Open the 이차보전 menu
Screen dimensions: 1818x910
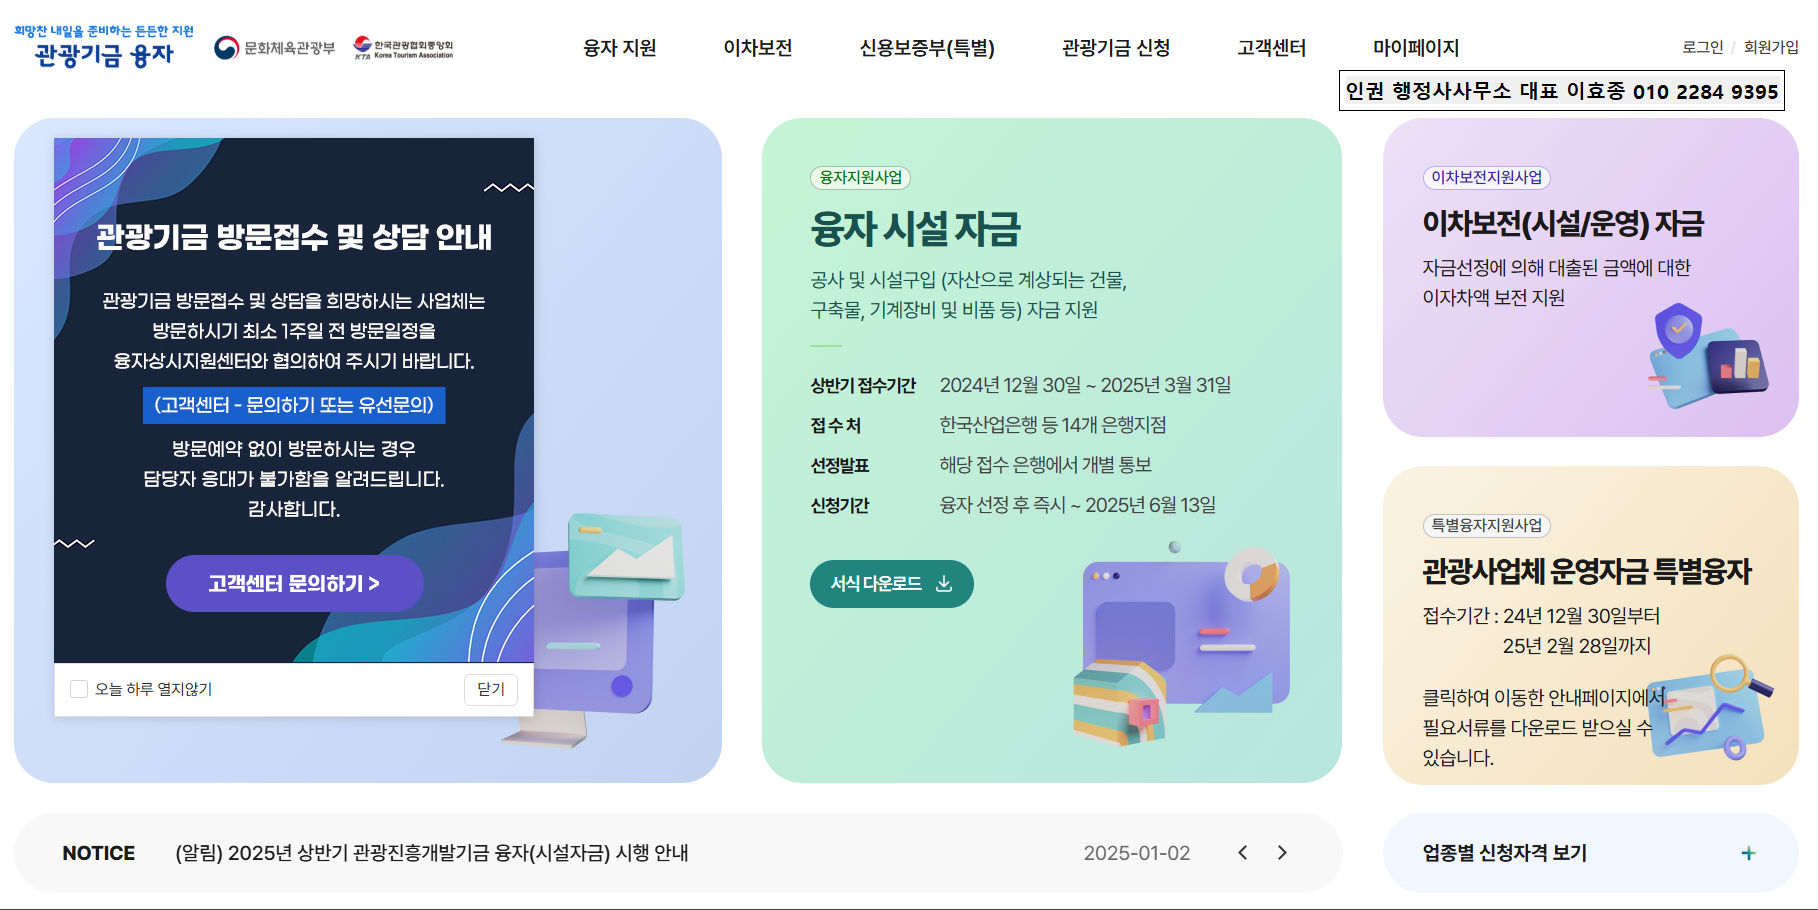pyautogui.click(x=758, y=48)
